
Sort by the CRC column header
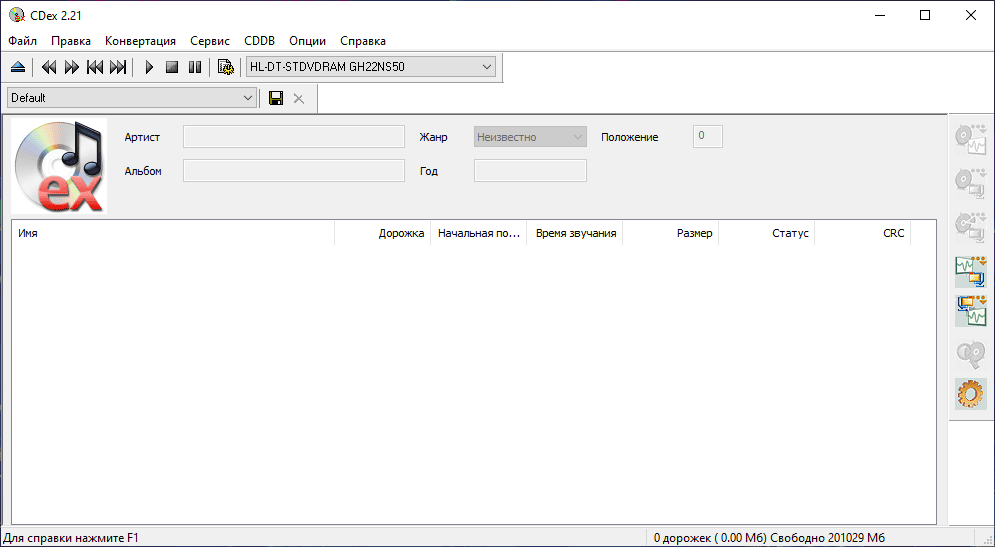[x=863, y=234]
